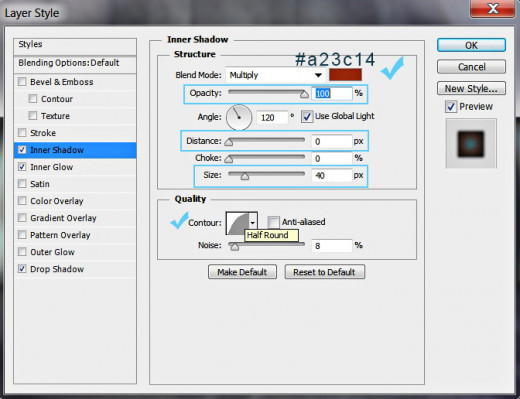Toggle the Preview checkbox
The height and width of the screenshot is (399, 520).
tap(451, 107)
